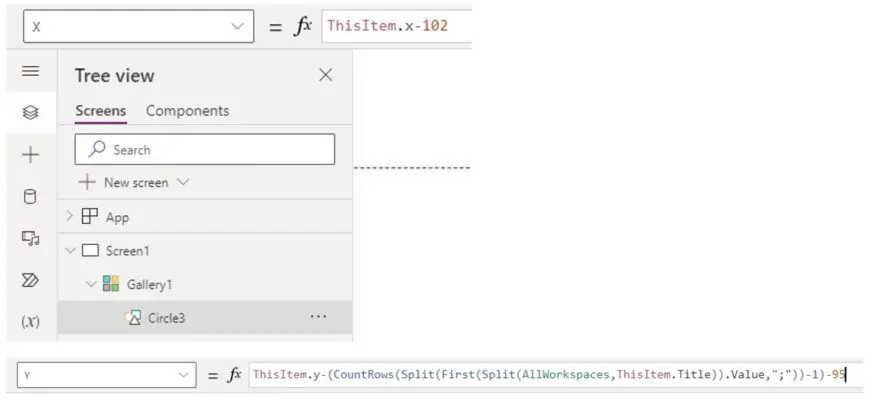Click the Screen1 rectangle icon
Image resolution: width=893 pixels, height=400 pixels.
91,250
